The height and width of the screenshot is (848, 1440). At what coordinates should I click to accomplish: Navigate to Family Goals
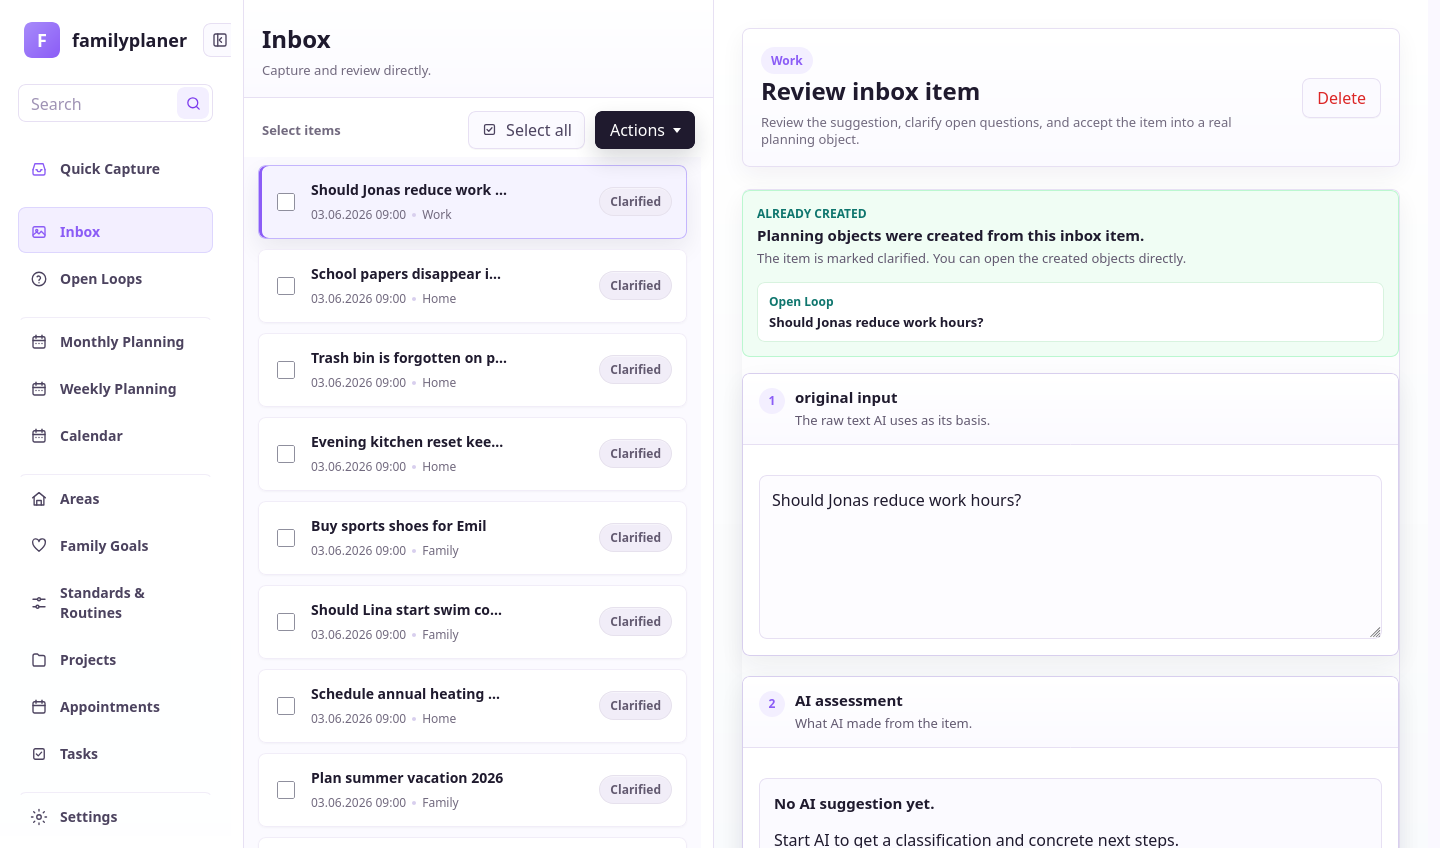click(115, 546)
